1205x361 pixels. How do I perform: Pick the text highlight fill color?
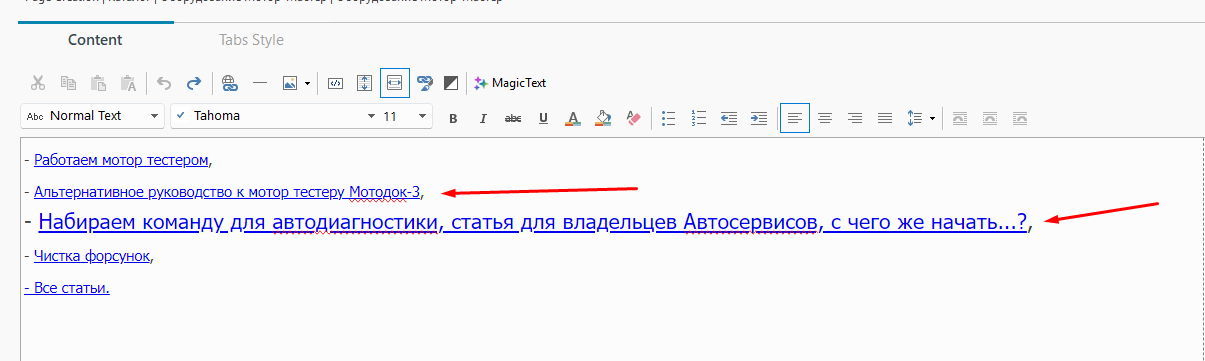[x=603, y=118]
